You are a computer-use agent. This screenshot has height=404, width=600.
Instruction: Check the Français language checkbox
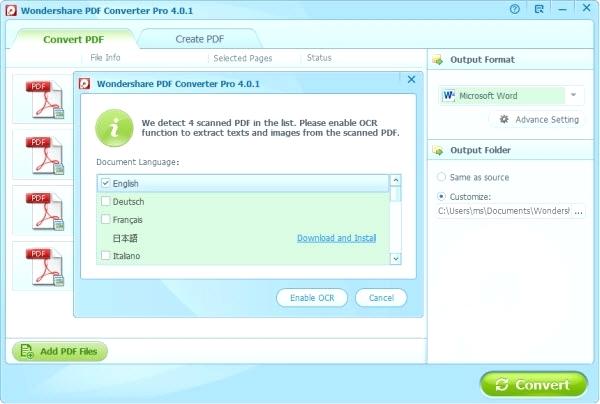106,219
